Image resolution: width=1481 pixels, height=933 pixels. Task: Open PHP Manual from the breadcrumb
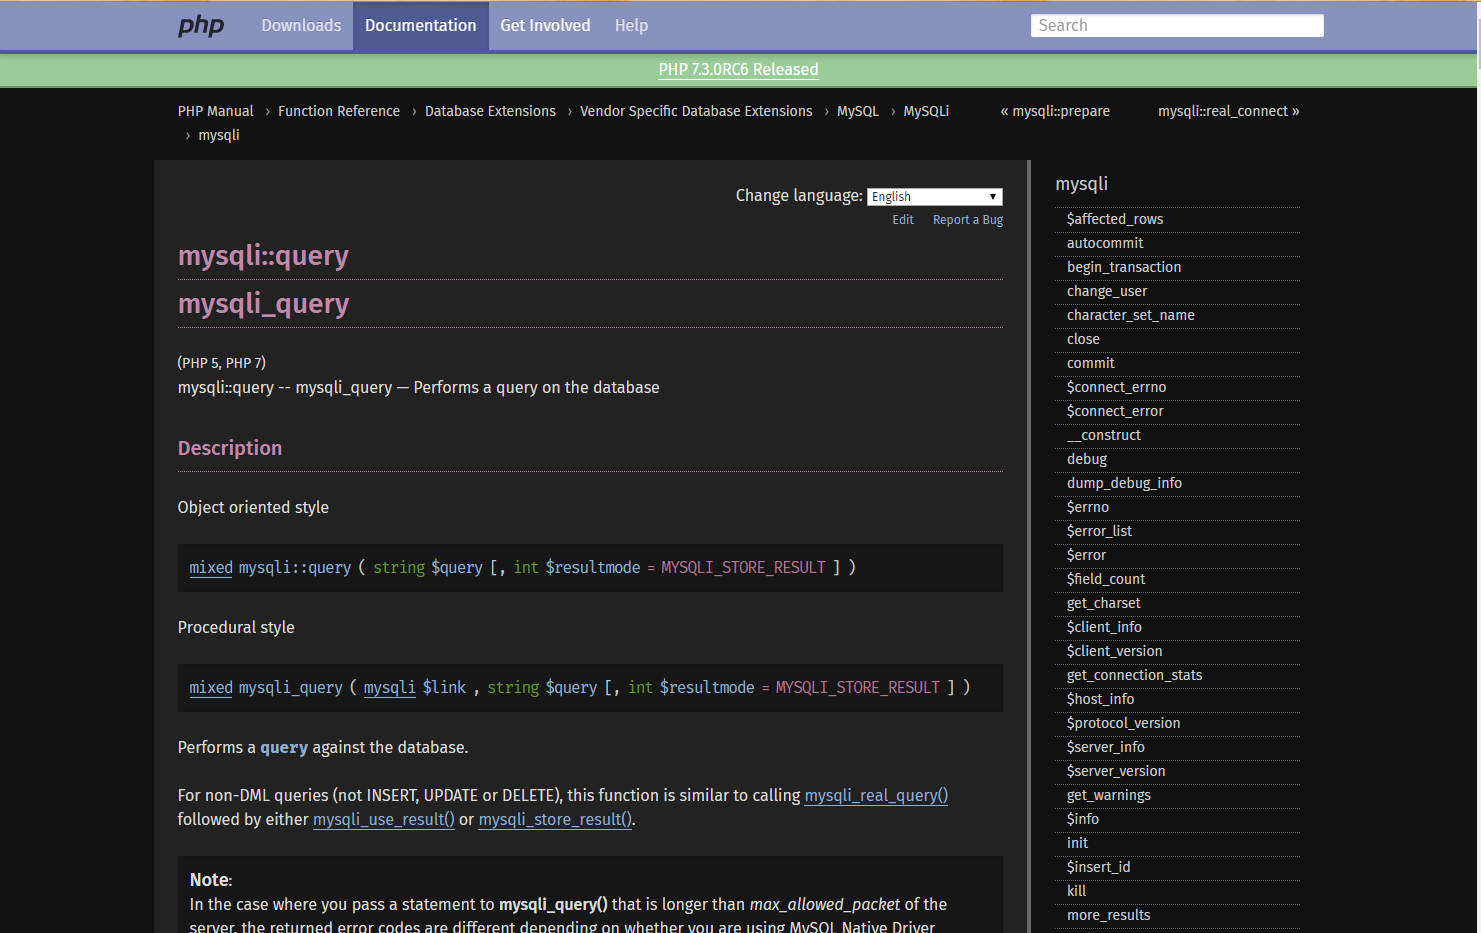tap(215, 111)
